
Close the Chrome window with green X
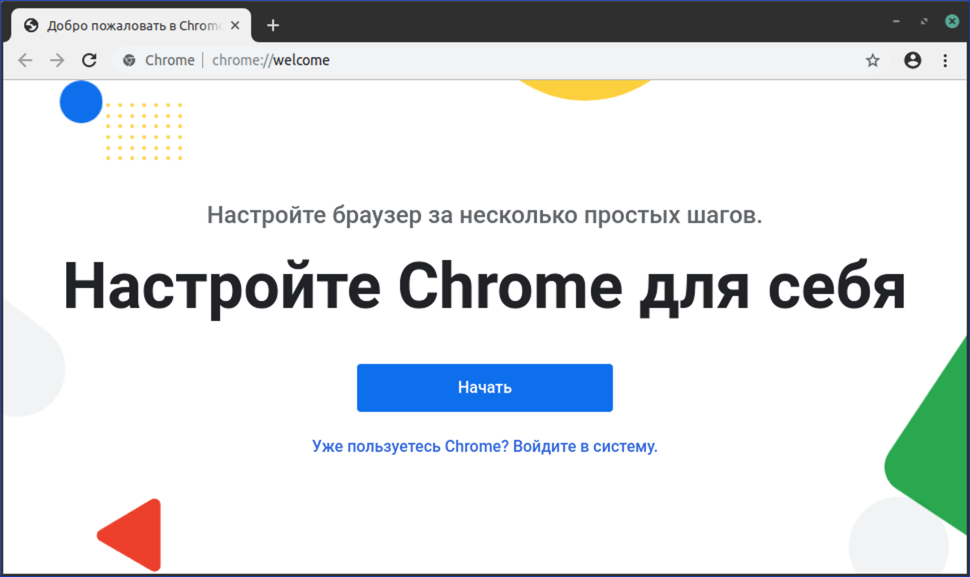(x=952, y=22)
